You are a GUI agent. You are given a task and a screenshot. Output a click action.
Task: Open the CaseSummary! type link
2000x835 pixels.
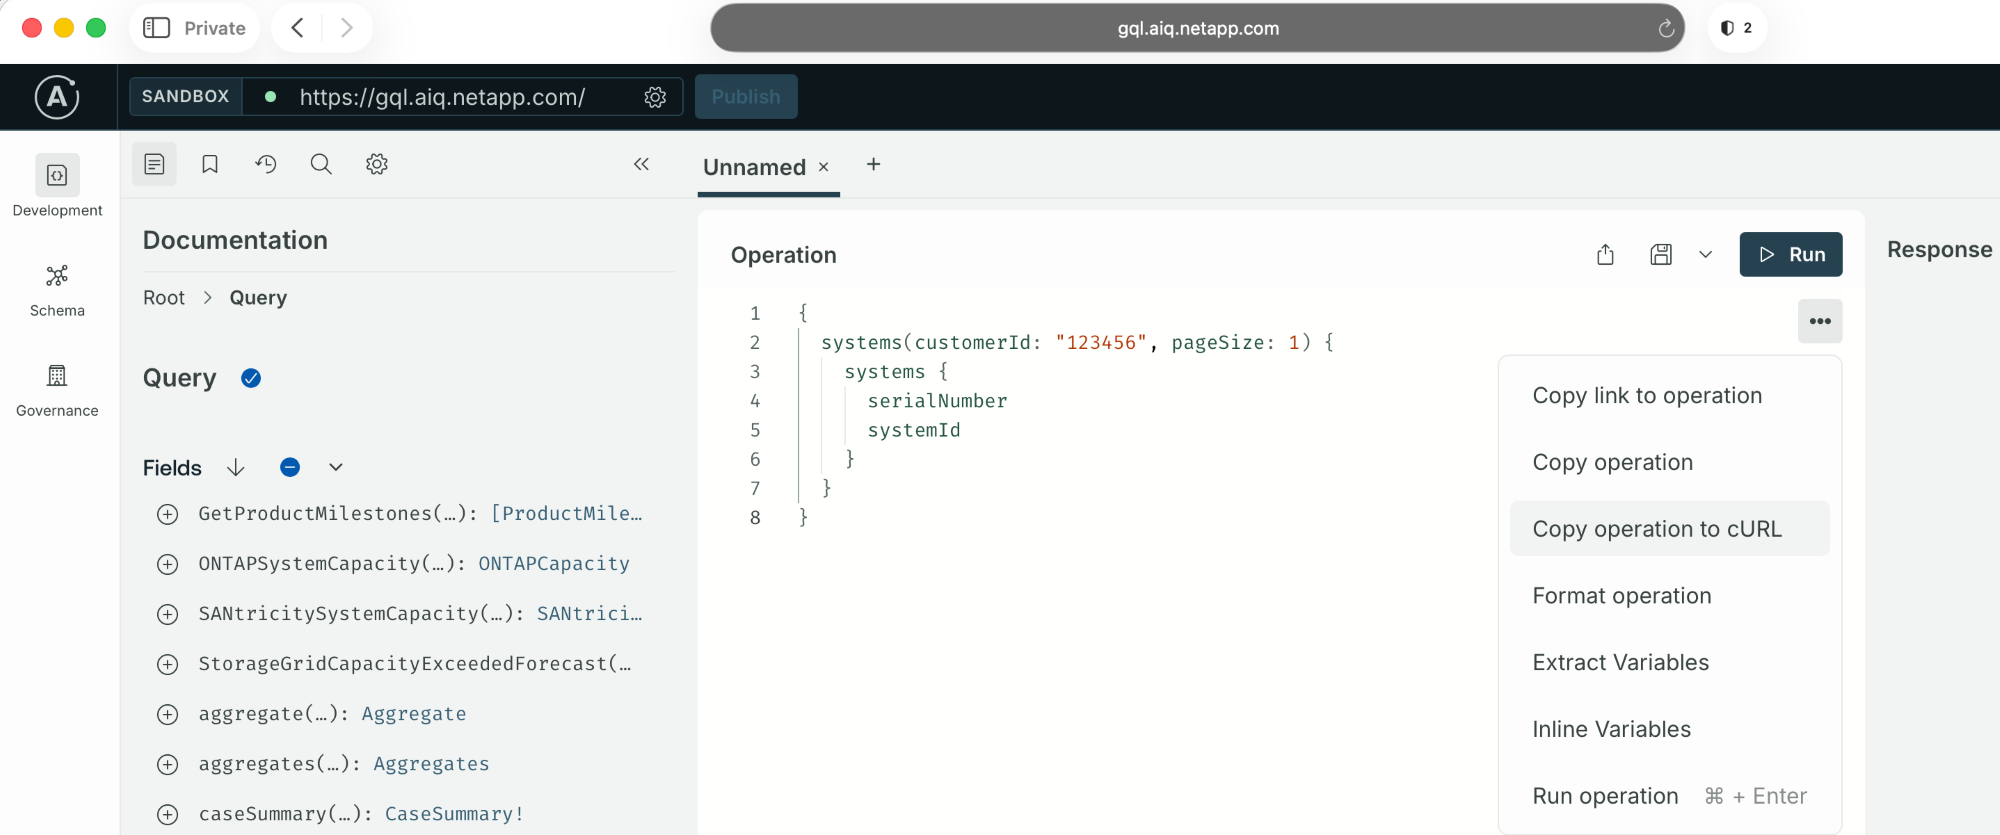pyautogui.click(x=454, y=814)
